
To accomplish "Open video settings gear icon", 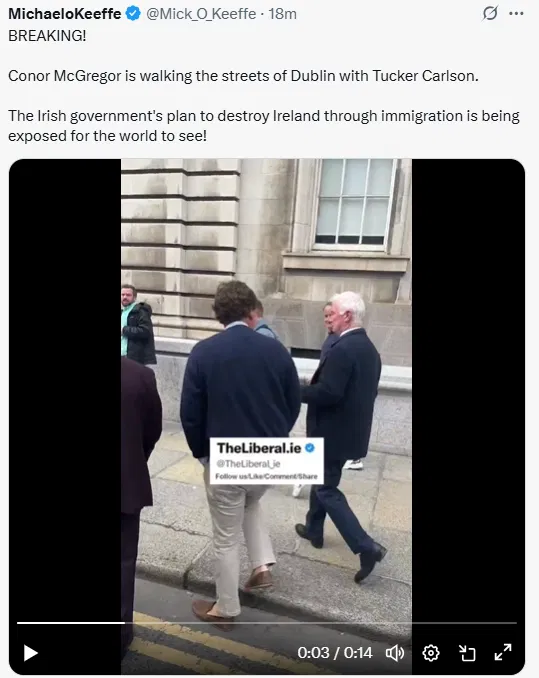I will 431,653.
